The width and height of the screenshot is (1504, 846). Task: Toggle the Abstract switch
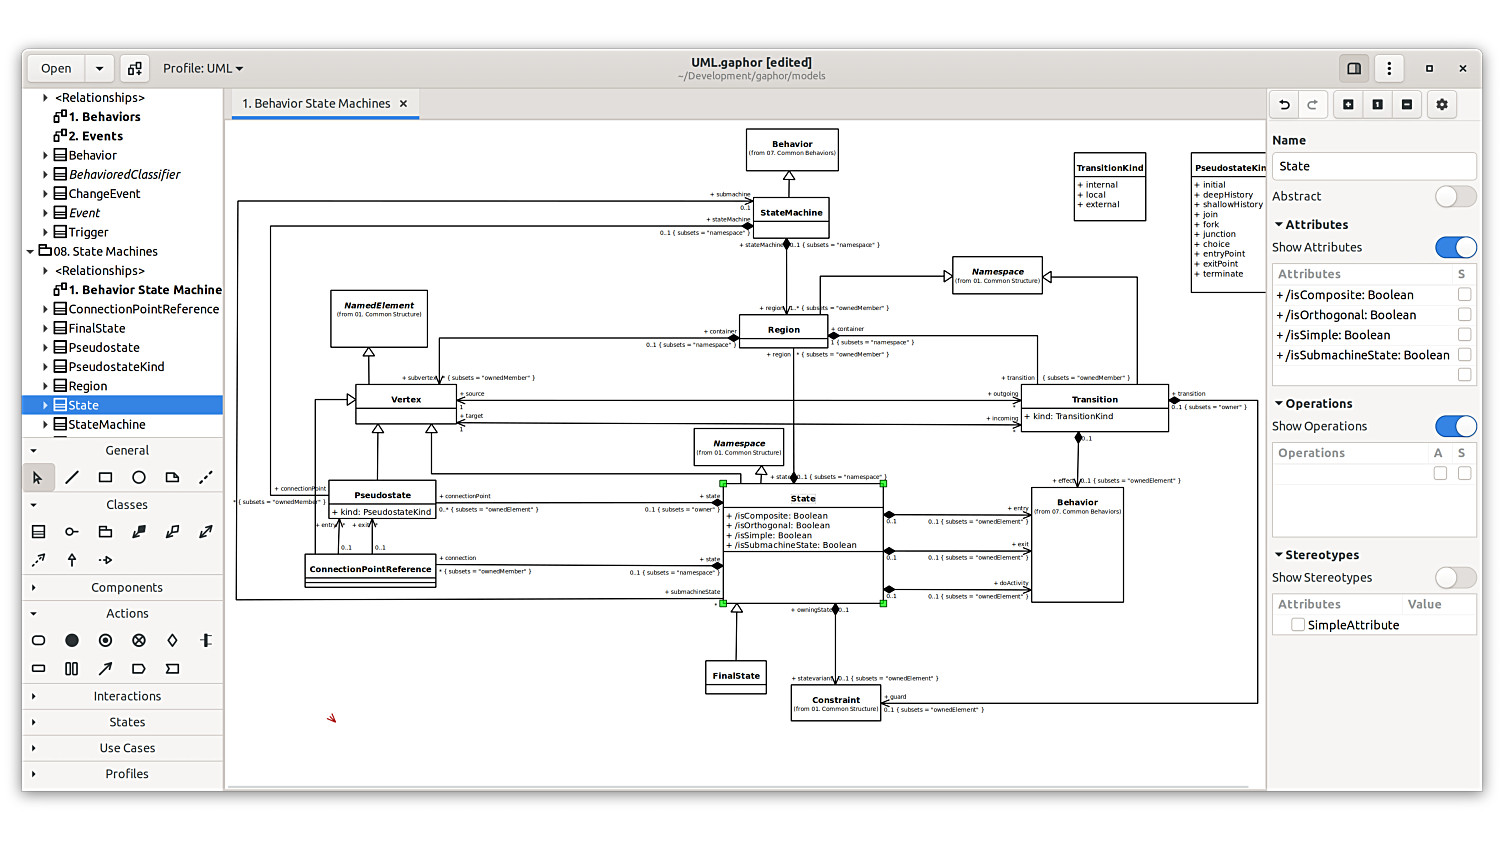[1455, 197]
